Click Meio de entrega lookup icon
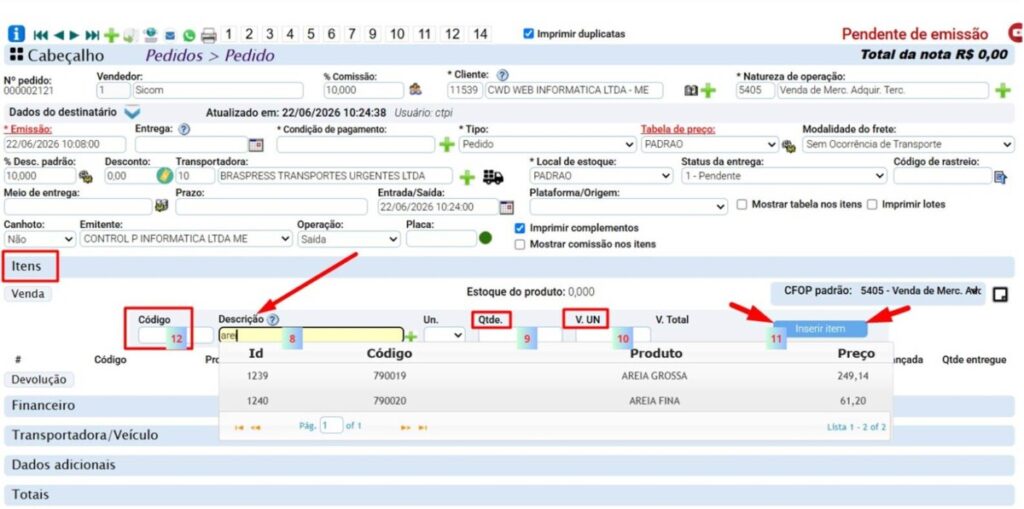Image resolution: width=1024 pixels, height=509 pixels. coord(161,206)
